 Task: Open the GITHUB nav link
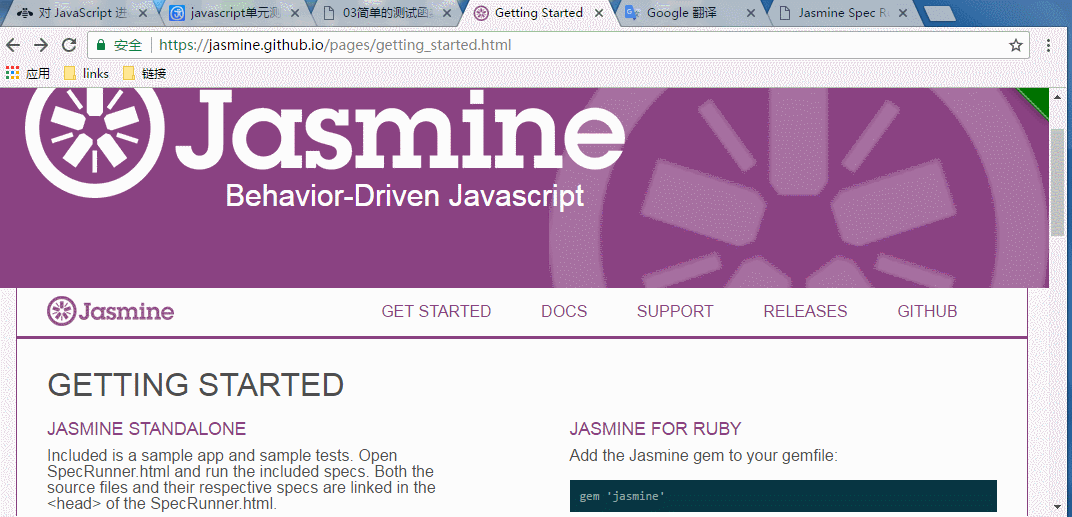(927, 311)
